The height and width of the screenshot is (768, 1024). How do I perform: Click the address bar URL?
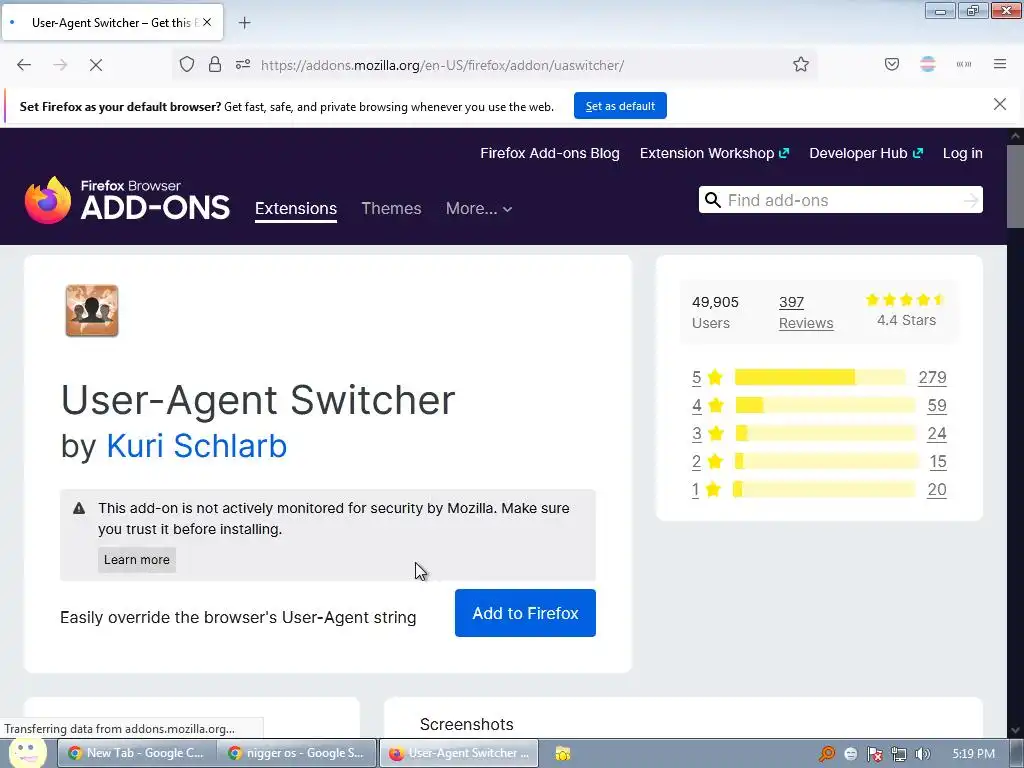click(x=442, y=65)
